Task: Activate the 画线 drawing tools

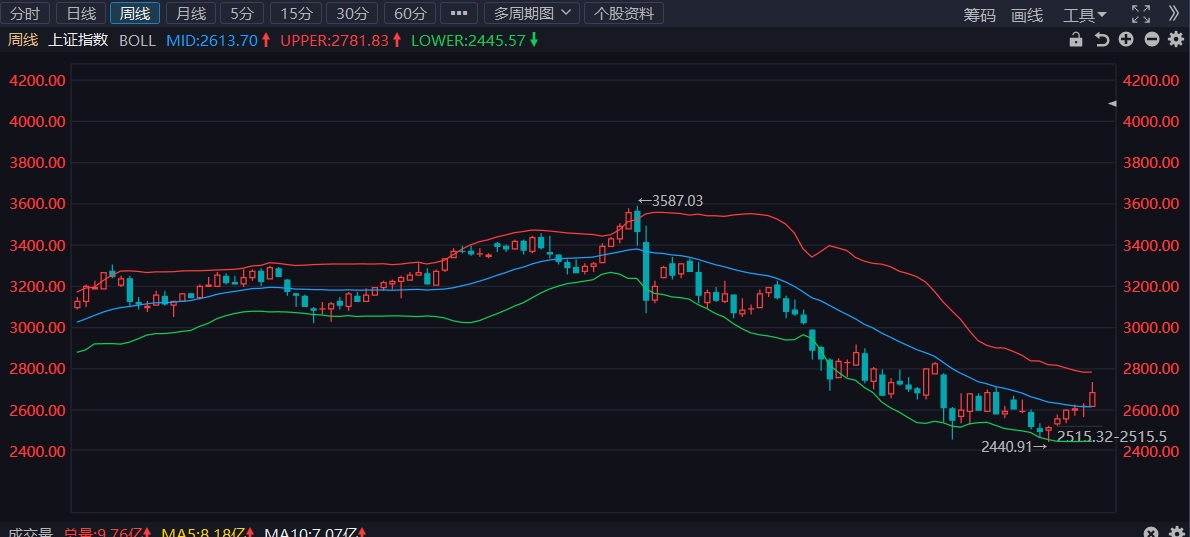Action: pos(1027,14)
